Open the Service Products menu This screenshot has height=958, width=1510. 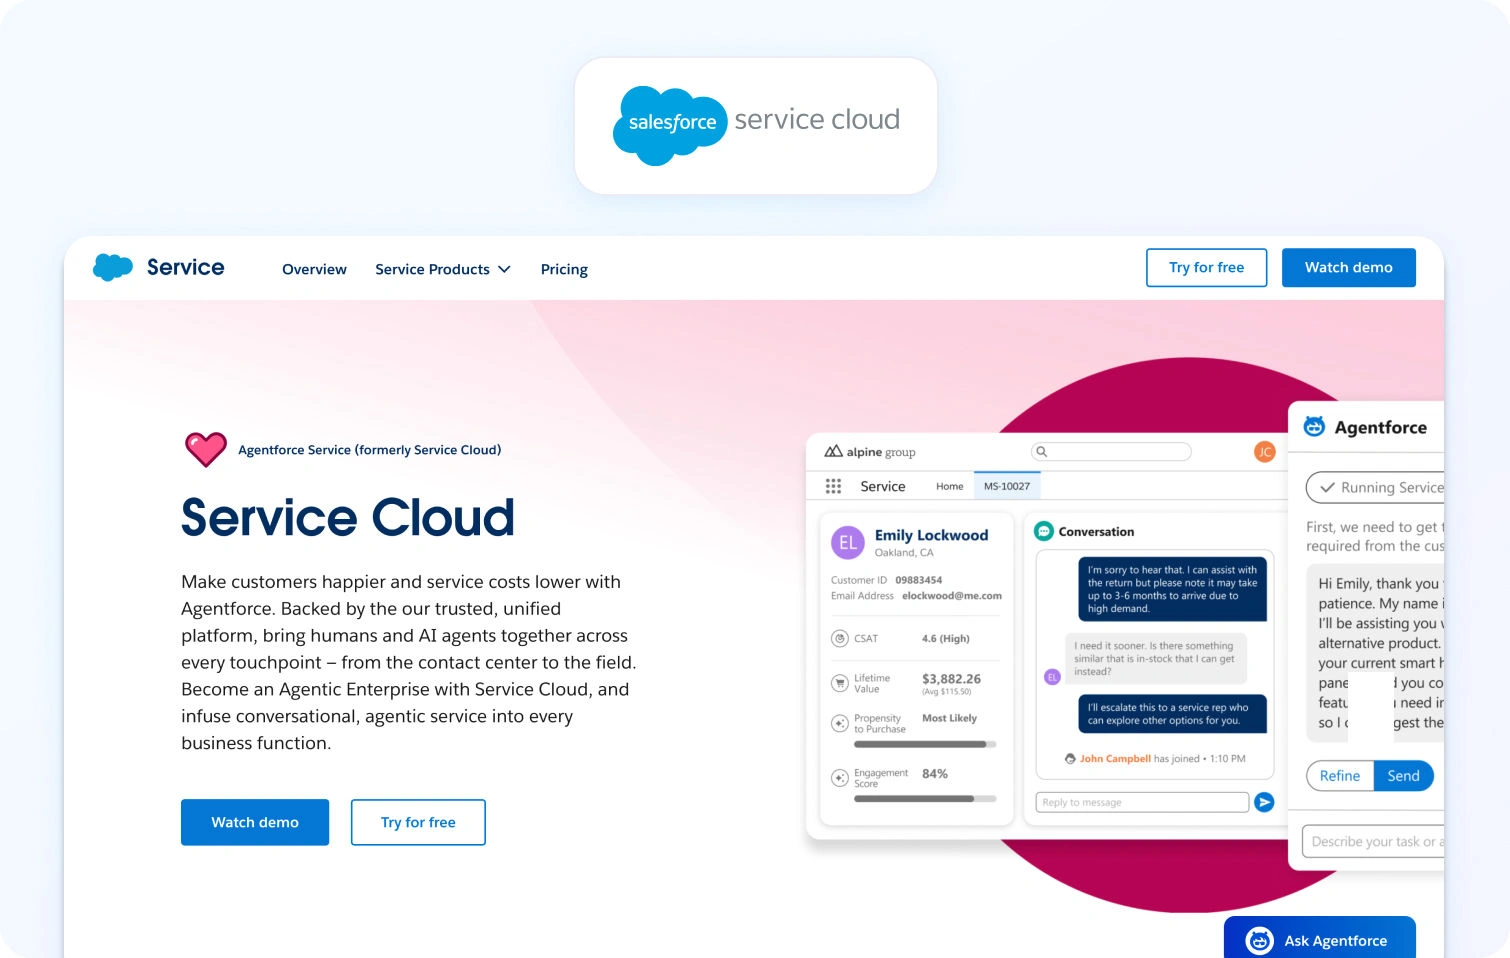443,269
